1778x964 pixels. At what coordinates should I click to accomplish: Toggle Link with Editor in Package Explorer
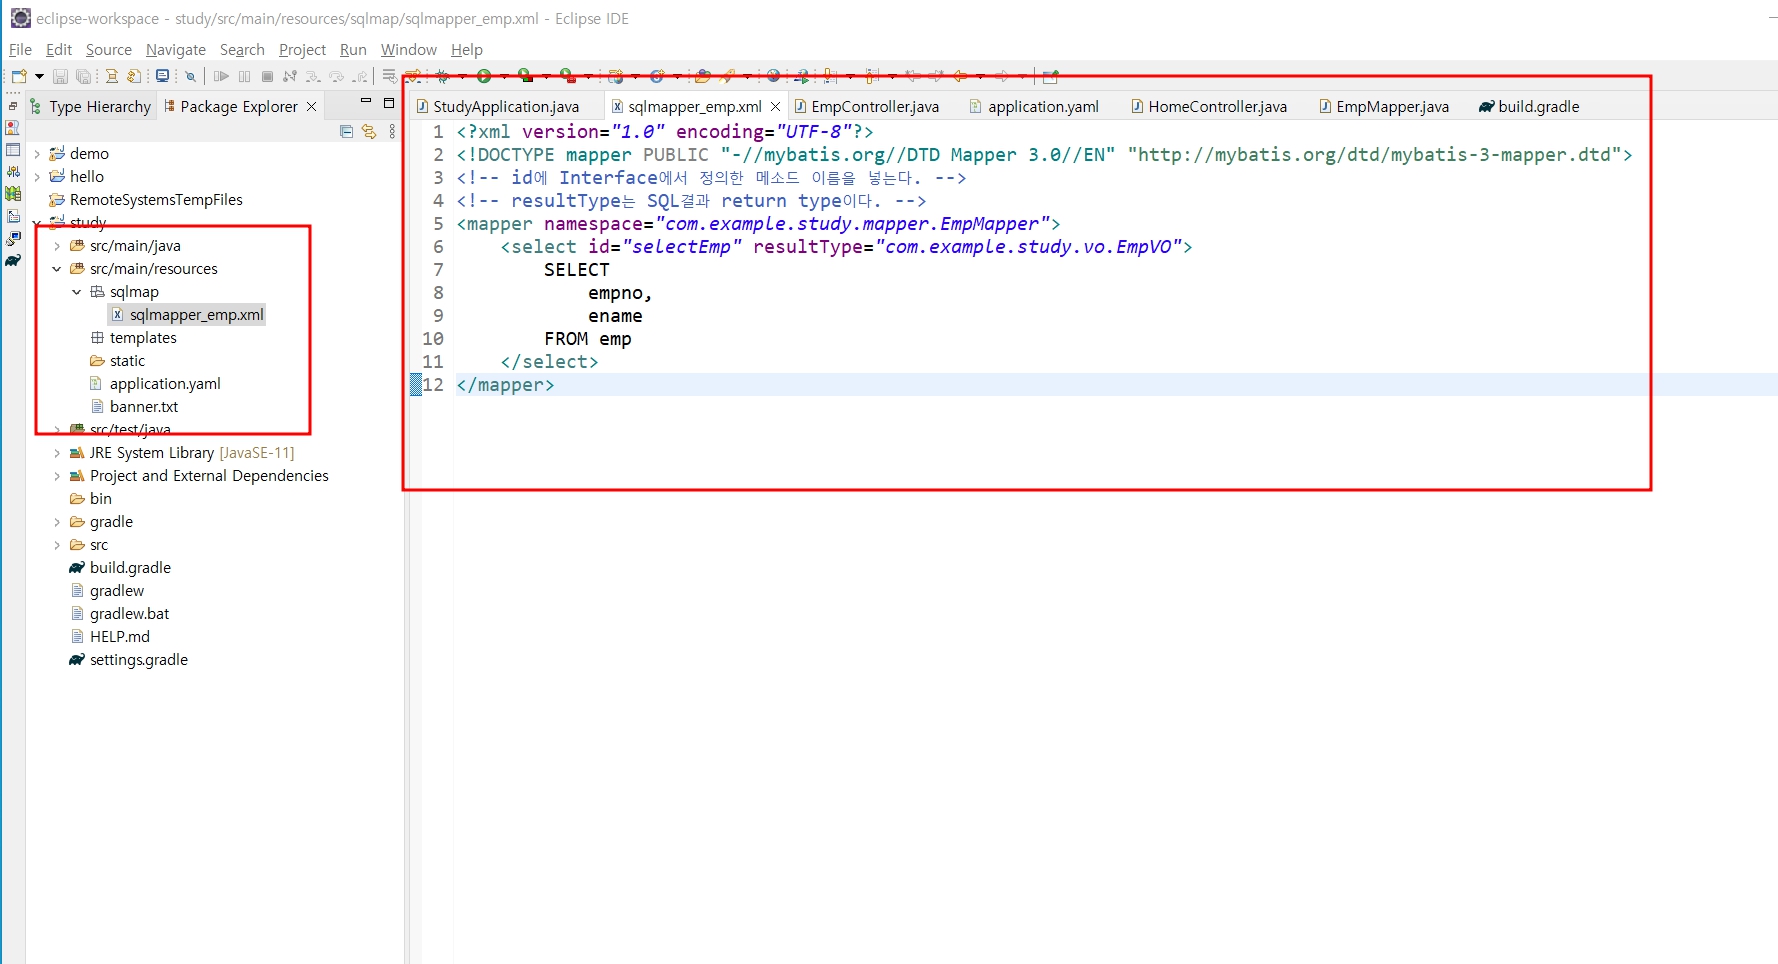click(369, 132)
